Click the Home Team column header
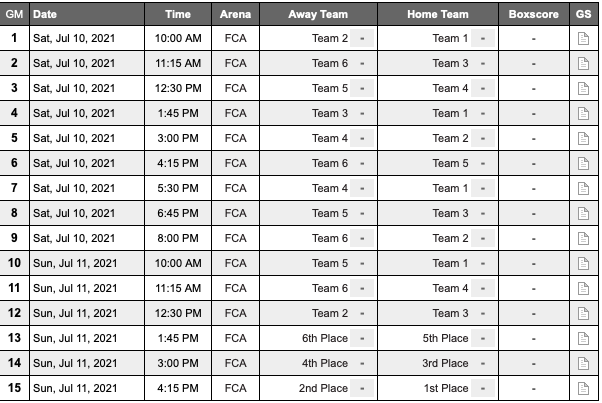The height and width of the screenshot is (403, 602). pyautogui.click(x=438, y=14)
